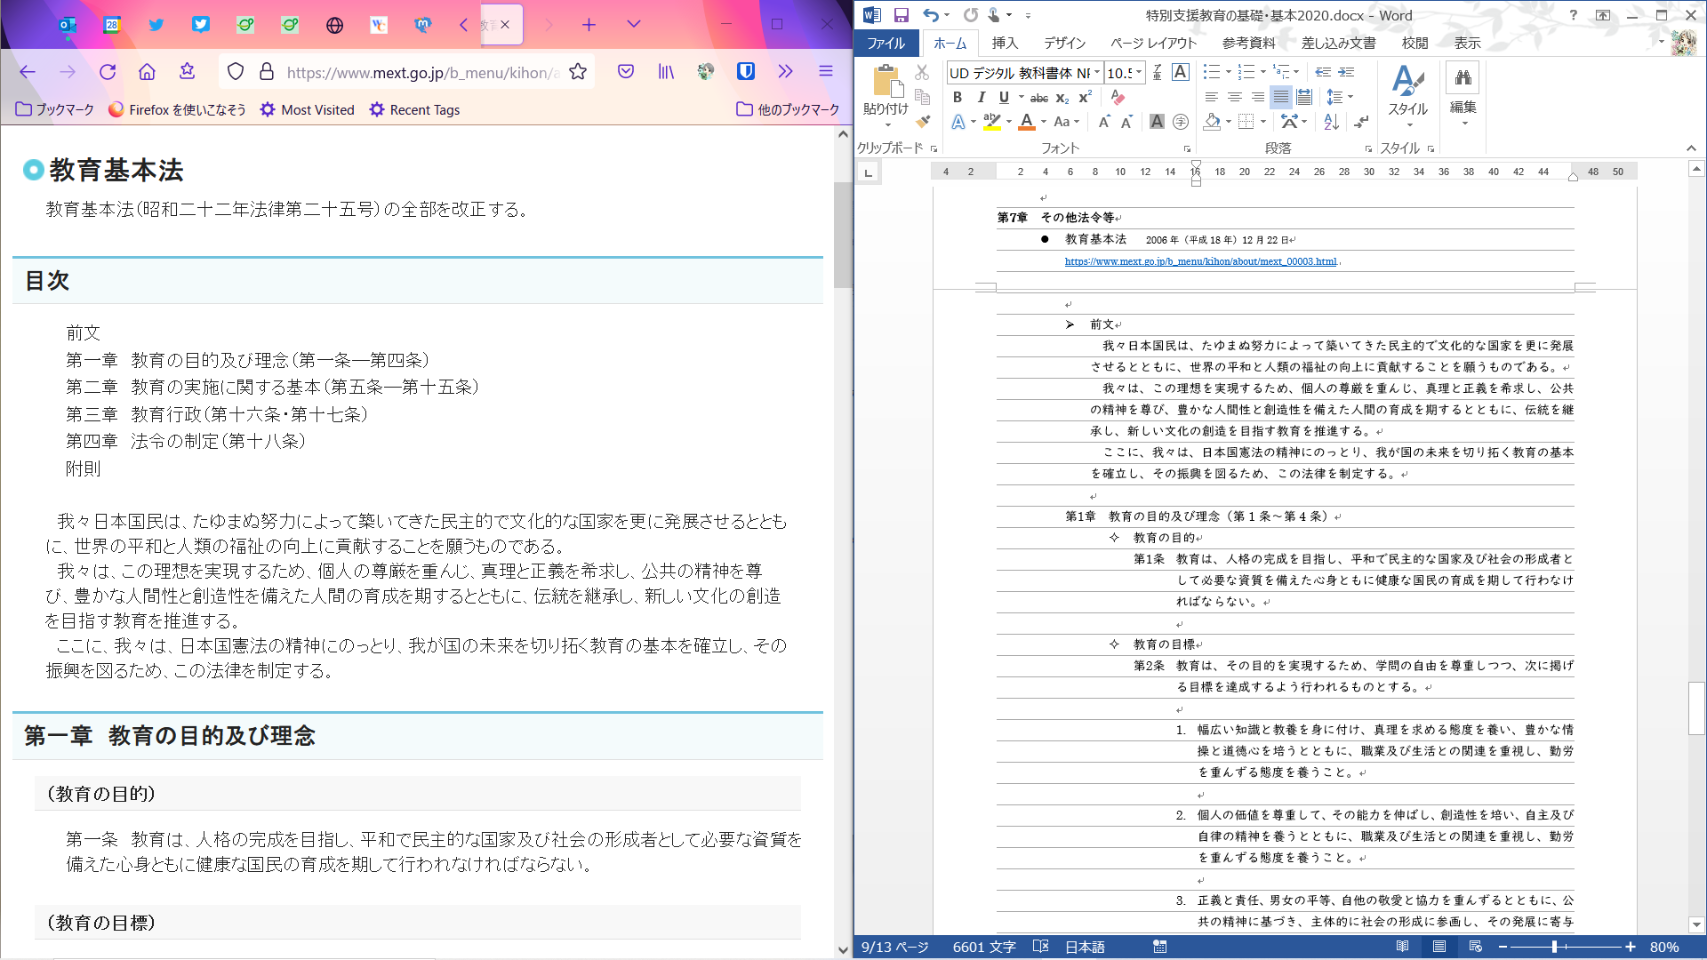The width and height of the screenshot is (1707, 960).
Task: Open the font name dropdown
Action: (x=1097, y=73)
